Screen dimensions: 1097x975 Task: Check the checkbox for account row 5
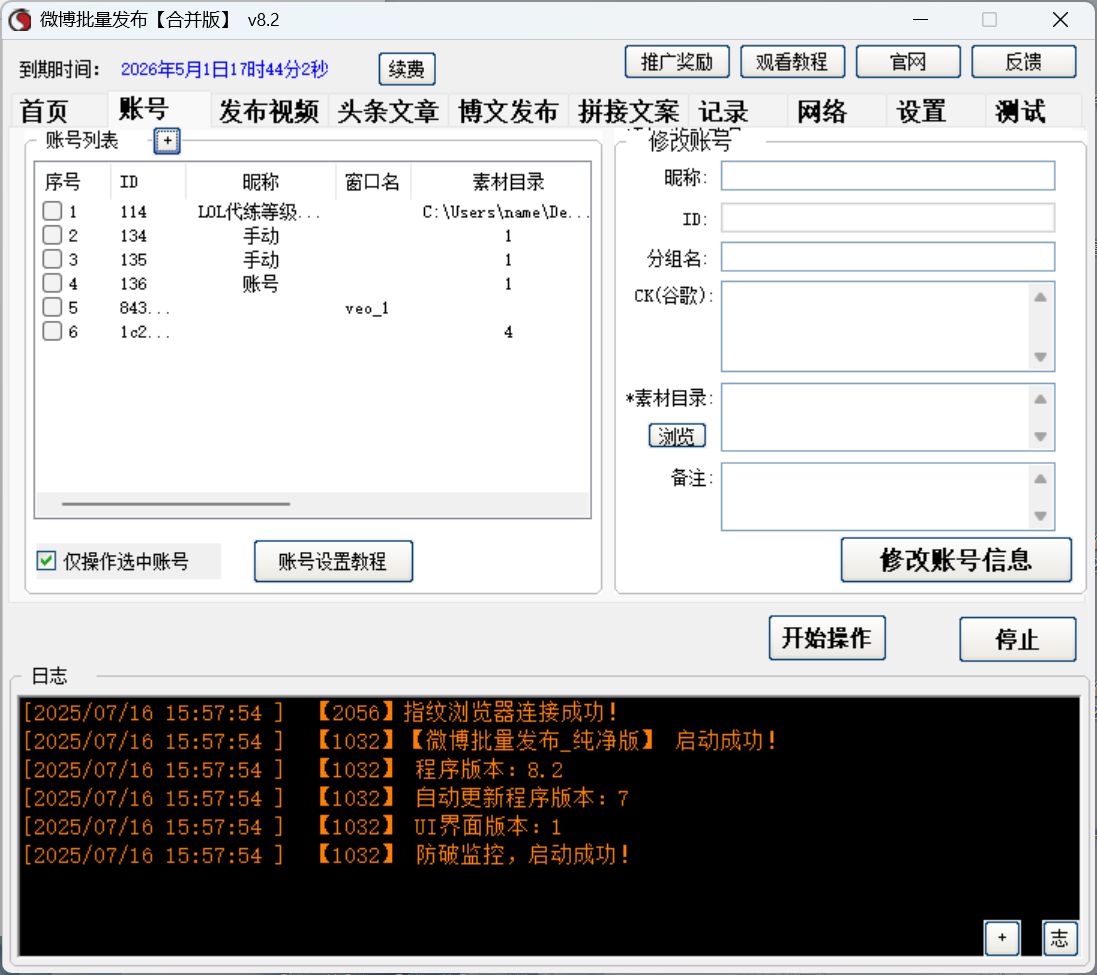pyautogui.click(x=52, y=308)
